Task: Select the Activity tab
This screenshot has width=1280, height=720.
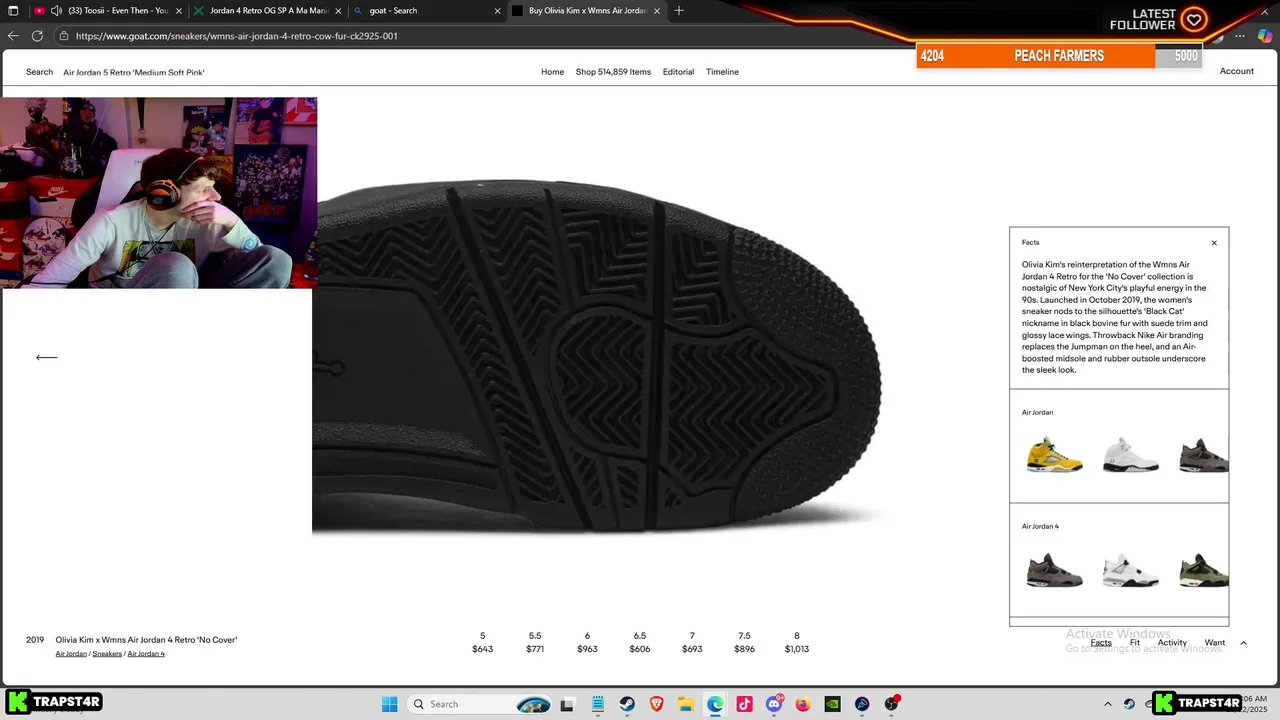Action: click(x=1172, y=643)
